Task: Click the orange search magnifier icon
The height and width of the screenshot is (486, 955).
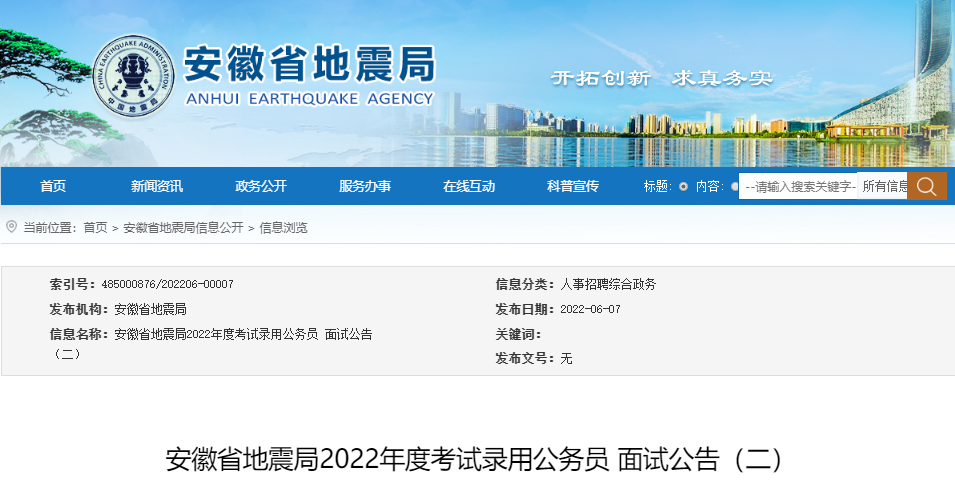Action: coord(926,186)
